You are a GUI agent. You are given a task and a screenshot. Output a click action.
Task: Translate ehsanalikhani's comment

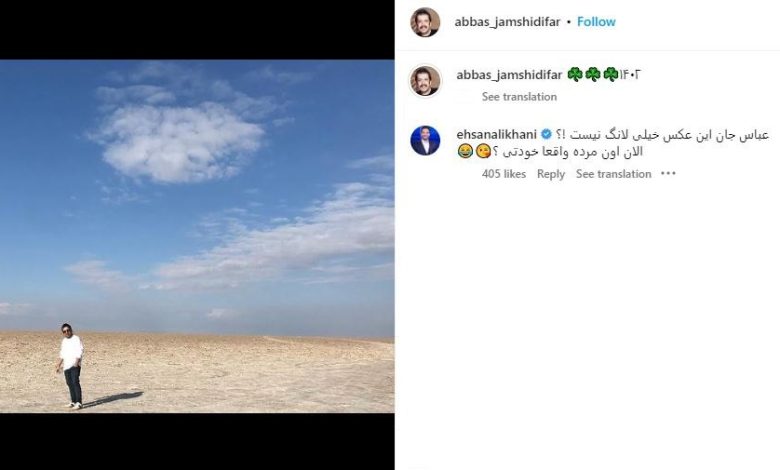(x=613, y=174)
